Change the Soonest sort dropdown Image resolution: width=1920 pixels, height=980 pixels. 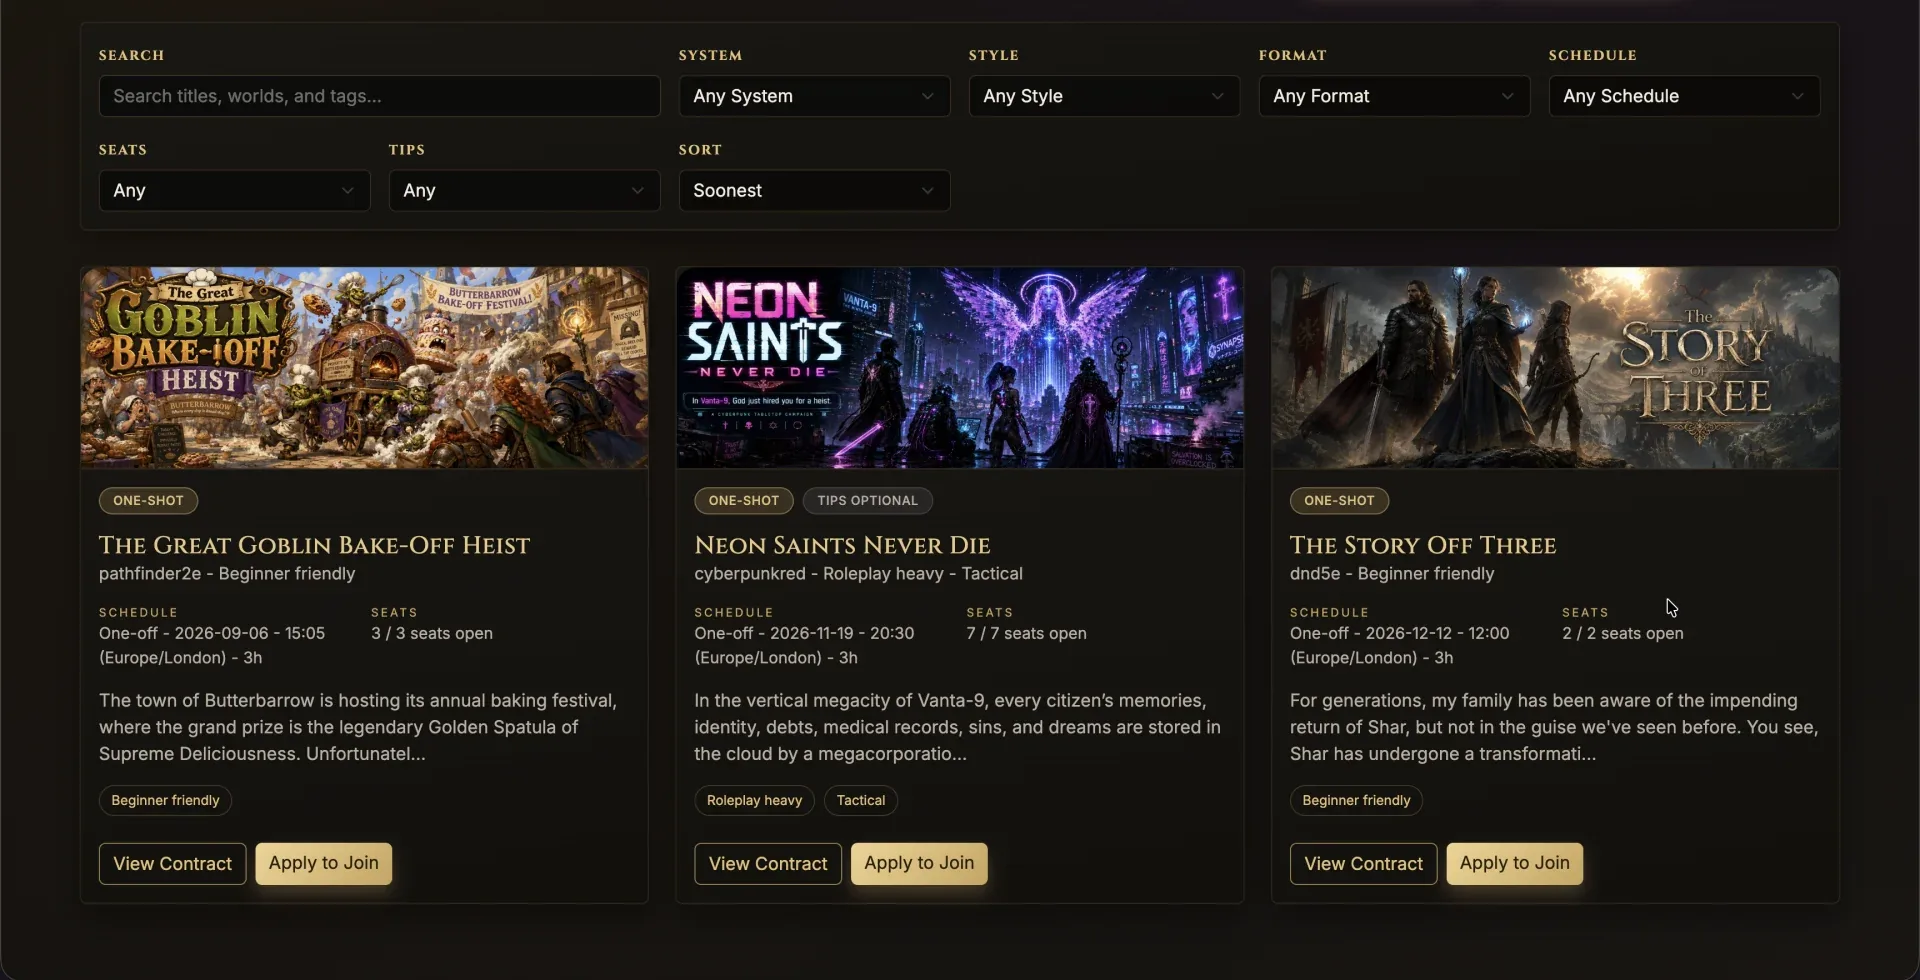(814, 190)
